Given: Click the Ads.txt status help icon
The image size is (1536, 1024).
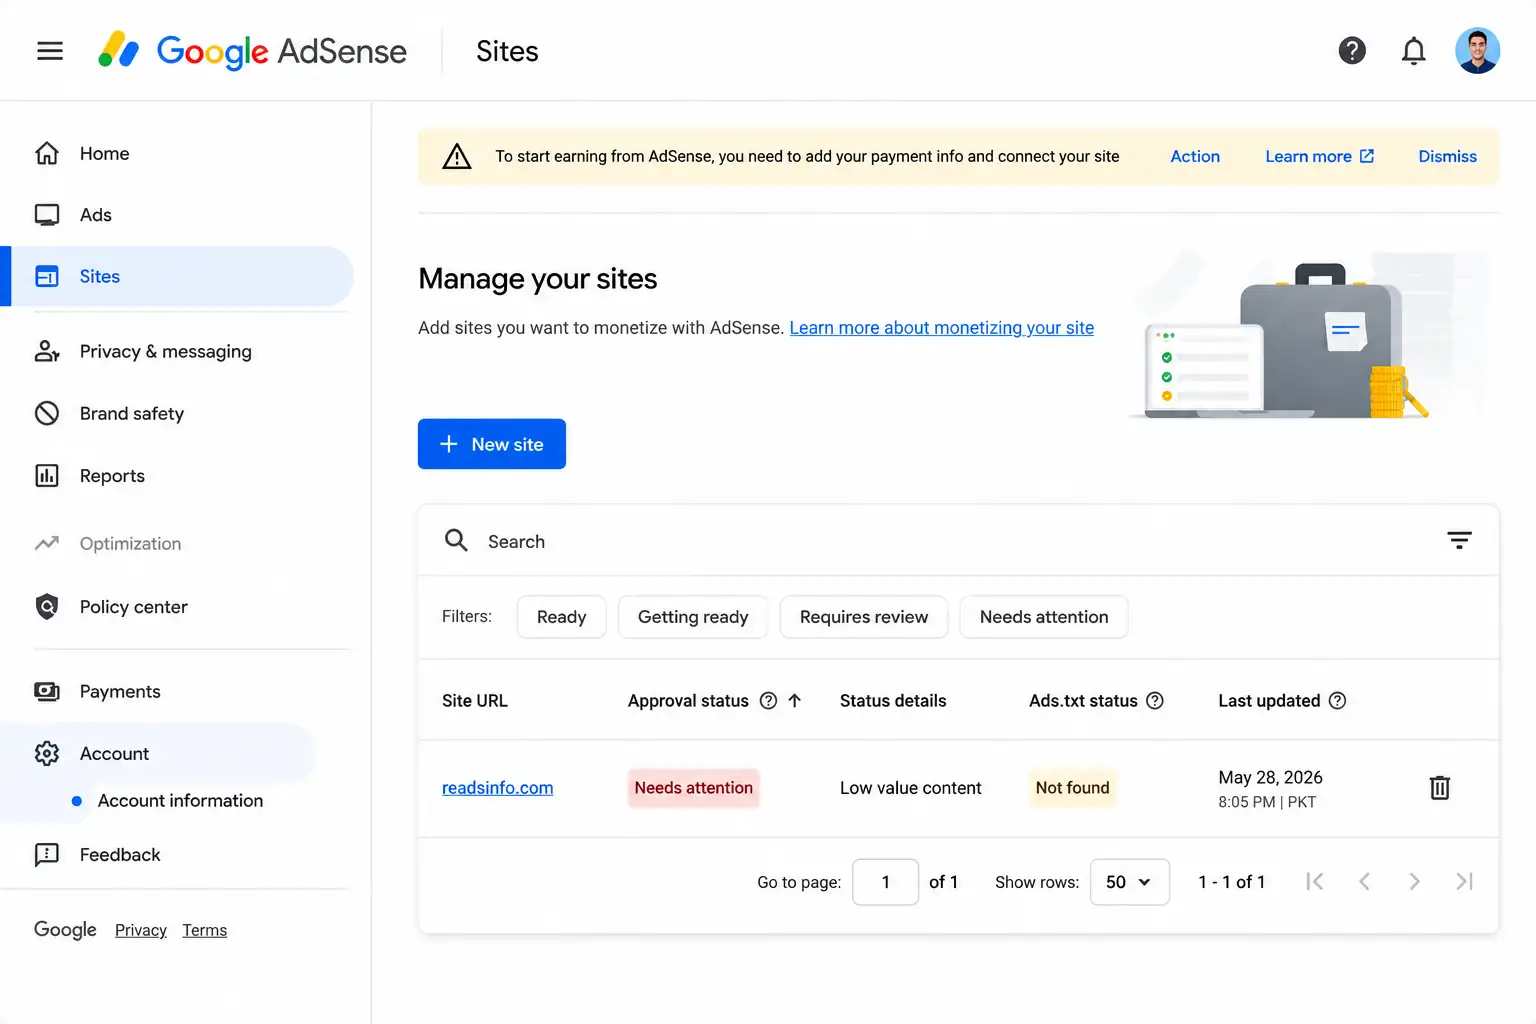Looking at the screenshot, I should pos(1155,700).
